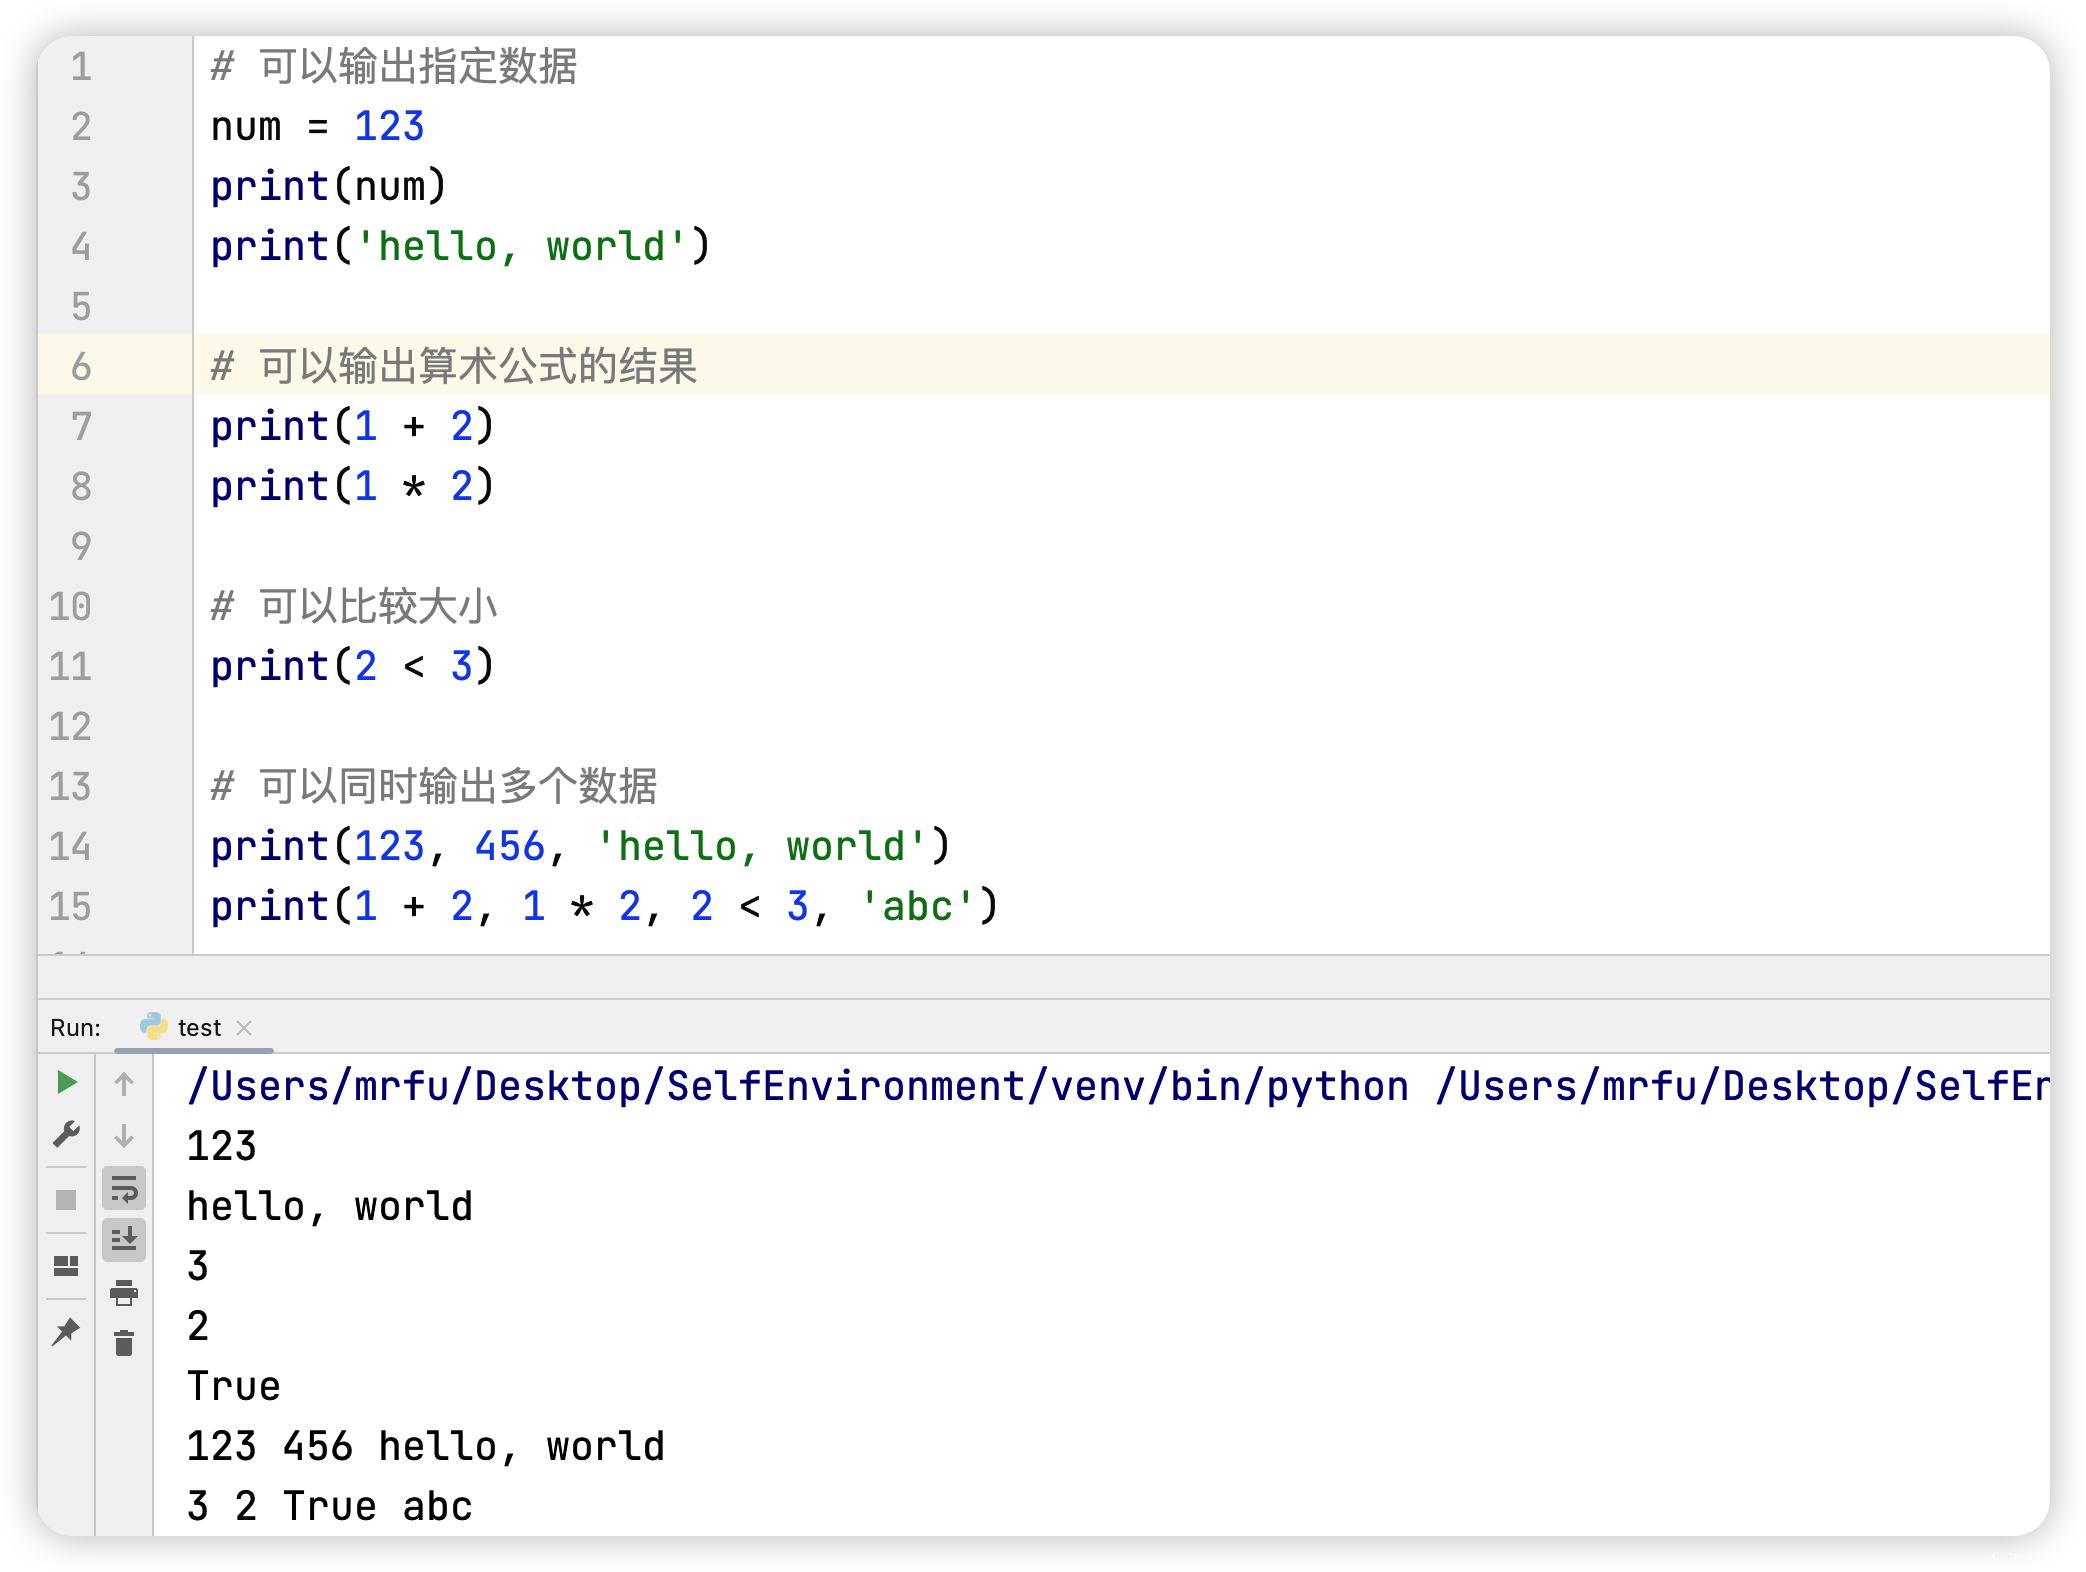Click the print('hello, world') code line
This screenshot has height=1572, width=2086.
(460, 247)
